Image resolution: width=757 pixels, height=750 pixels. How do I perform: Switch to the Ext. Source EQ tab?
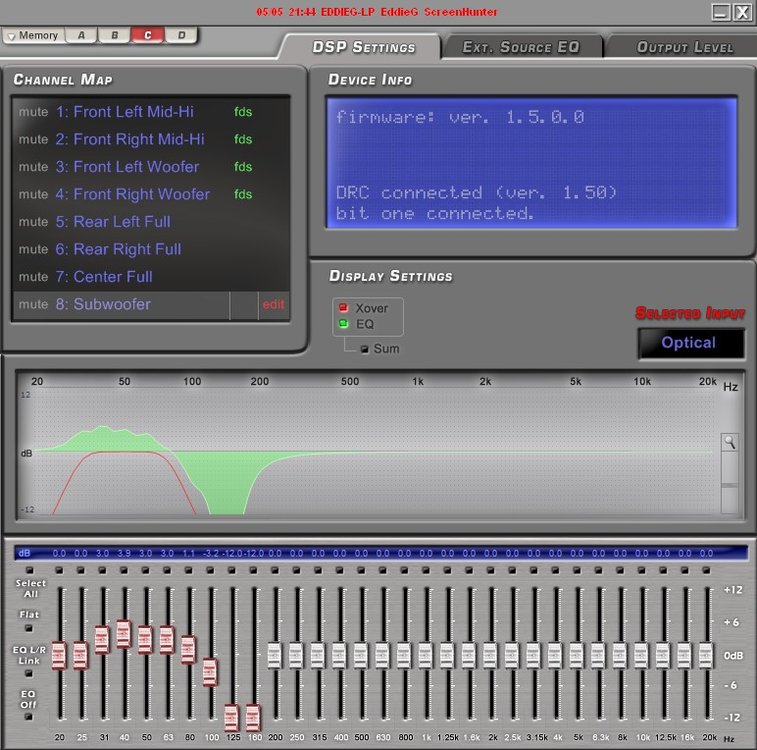pos(521,47)
